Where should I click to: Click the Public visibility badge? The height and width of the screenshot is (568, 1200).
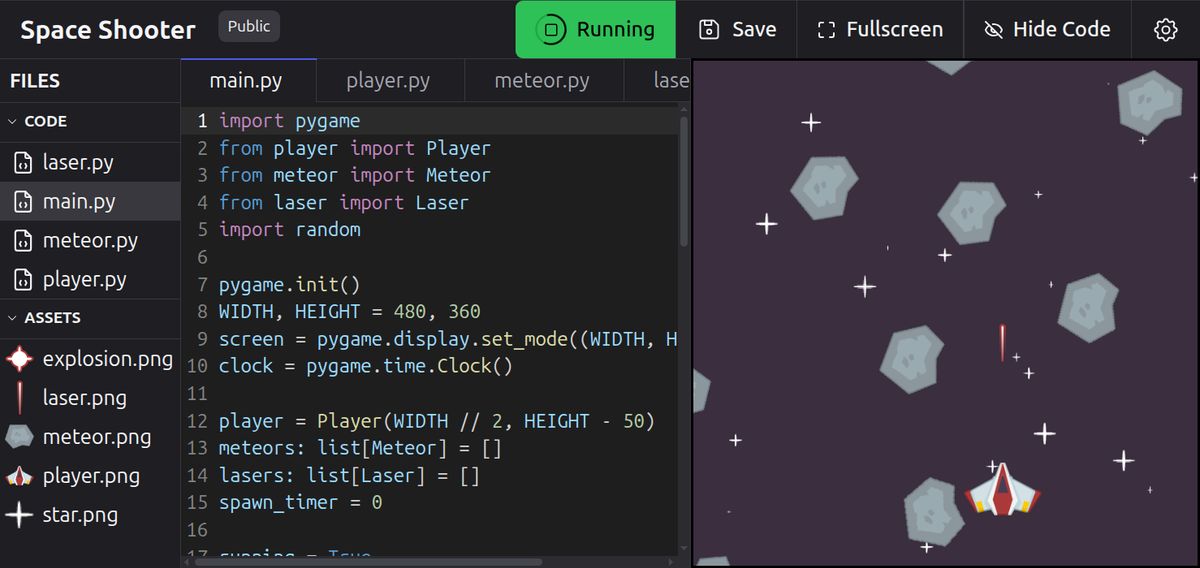249,26
